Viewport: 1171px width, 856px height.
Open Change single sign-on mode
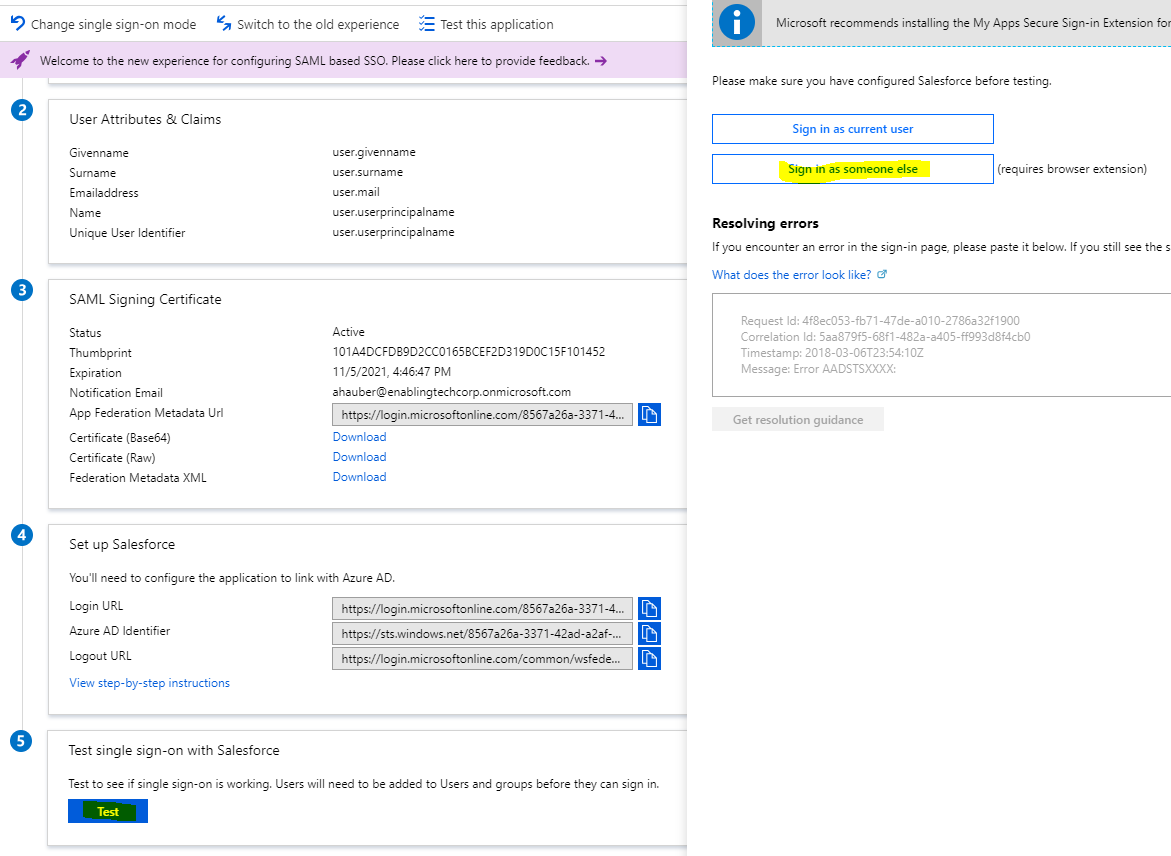(x=104, y=24)
